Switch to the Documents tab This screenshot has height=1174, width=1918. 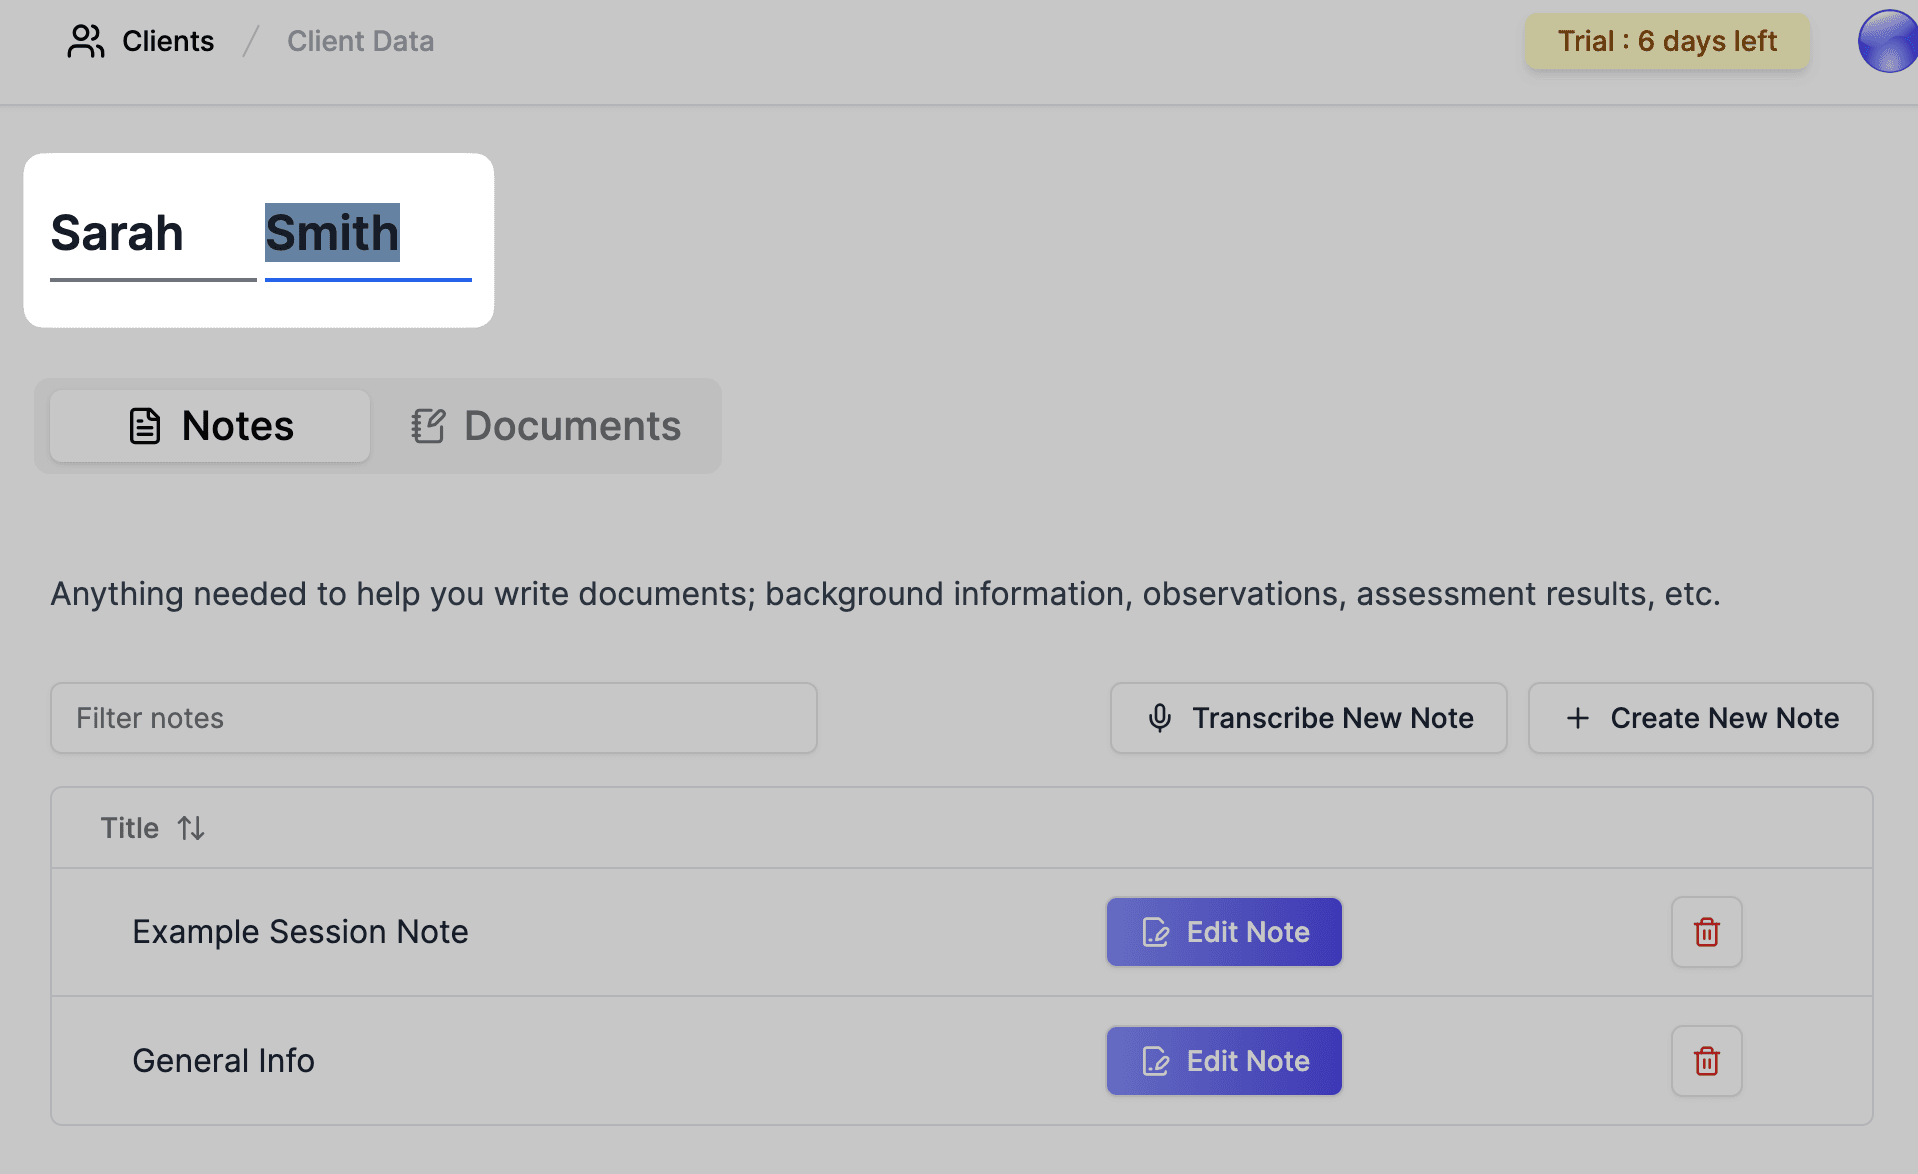[546, 426]
